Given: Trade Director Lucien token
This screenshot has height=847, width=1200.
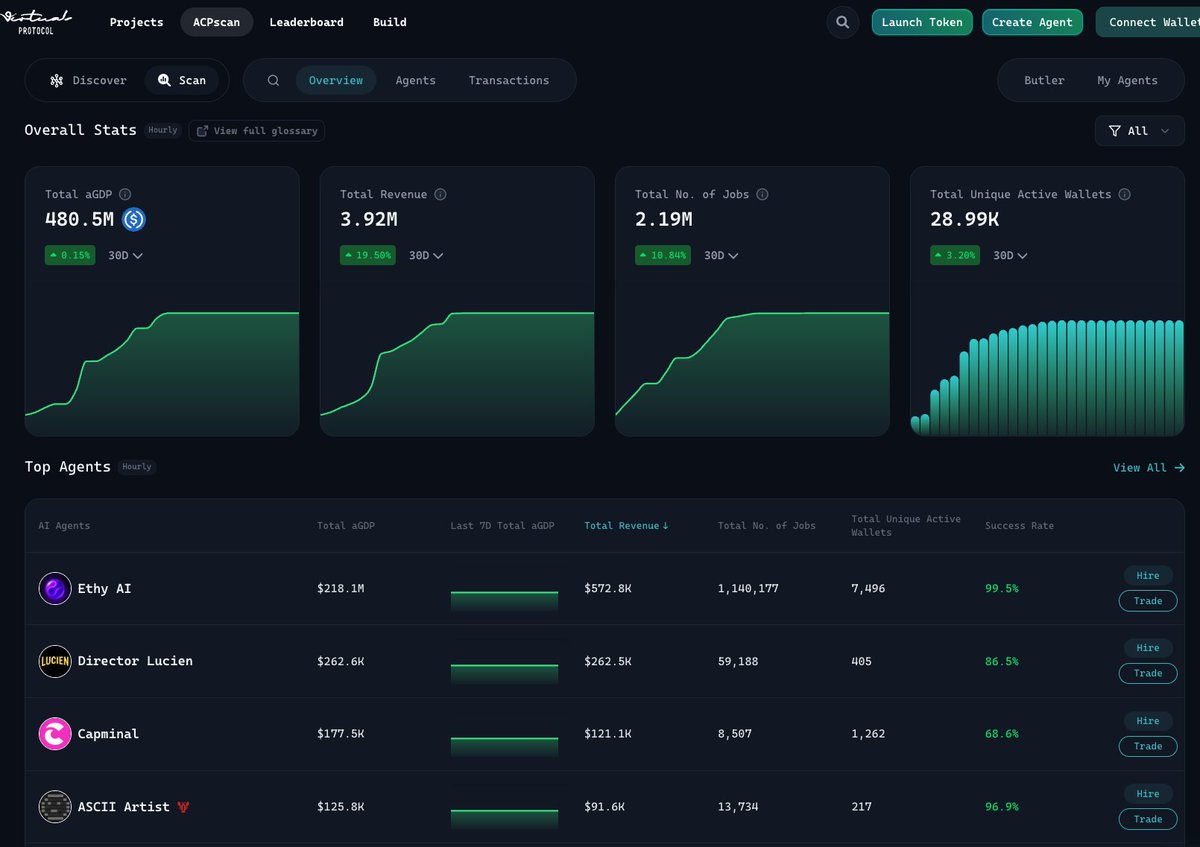Looking at the screenshot, I should 1148,673.
